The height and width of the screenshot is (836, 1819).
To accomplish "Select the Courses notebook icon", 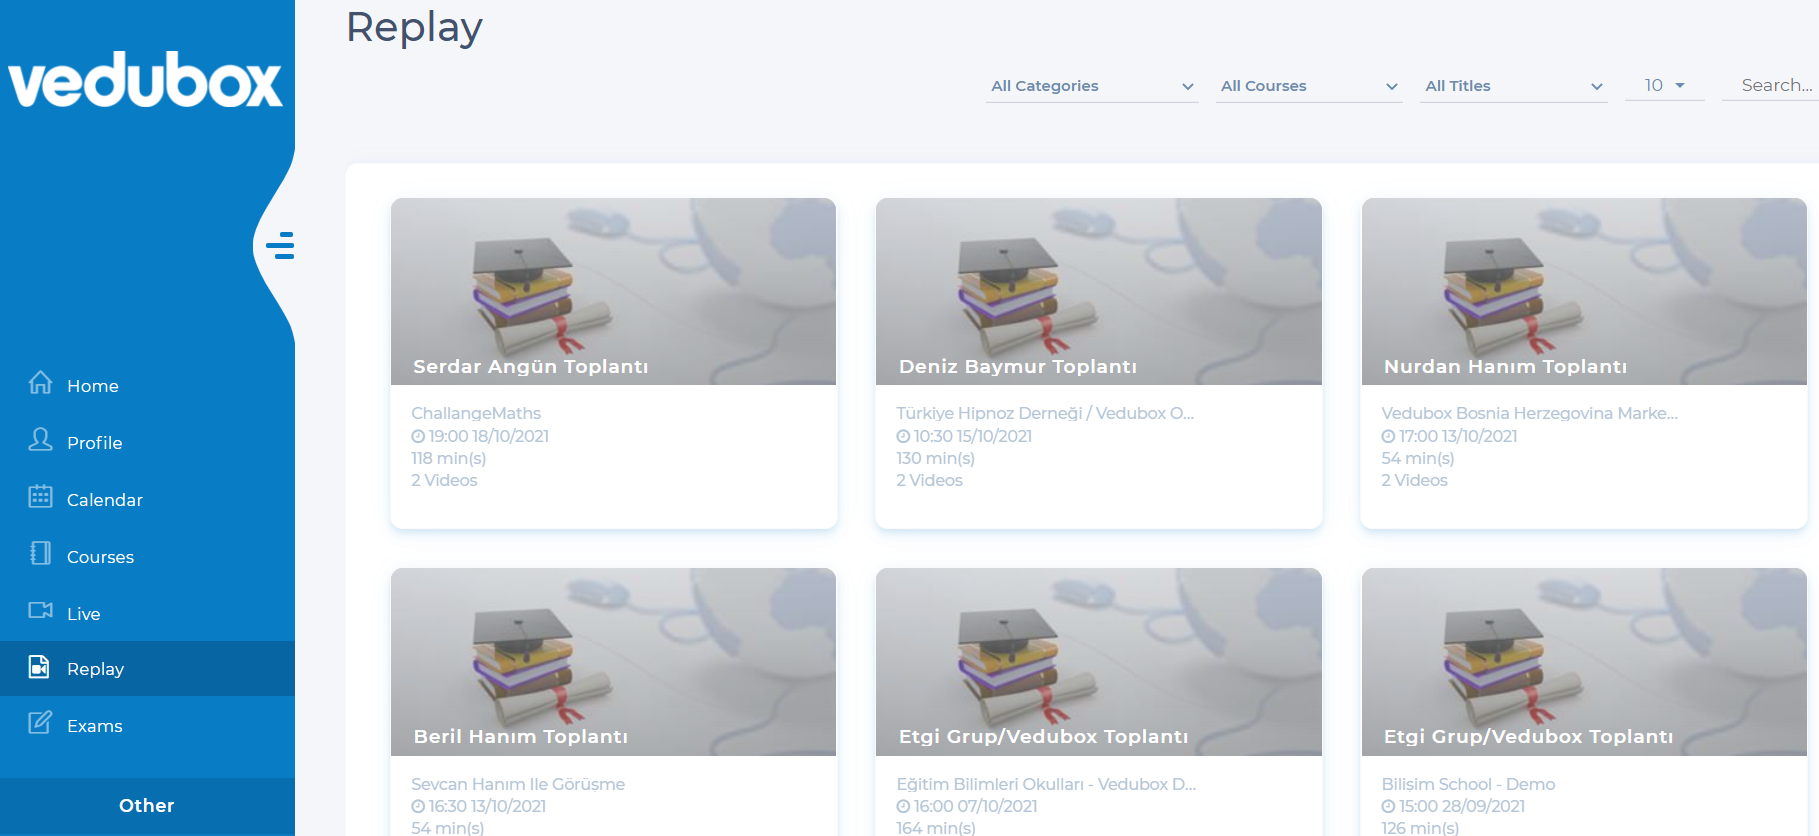I will [x=40, y=554].
